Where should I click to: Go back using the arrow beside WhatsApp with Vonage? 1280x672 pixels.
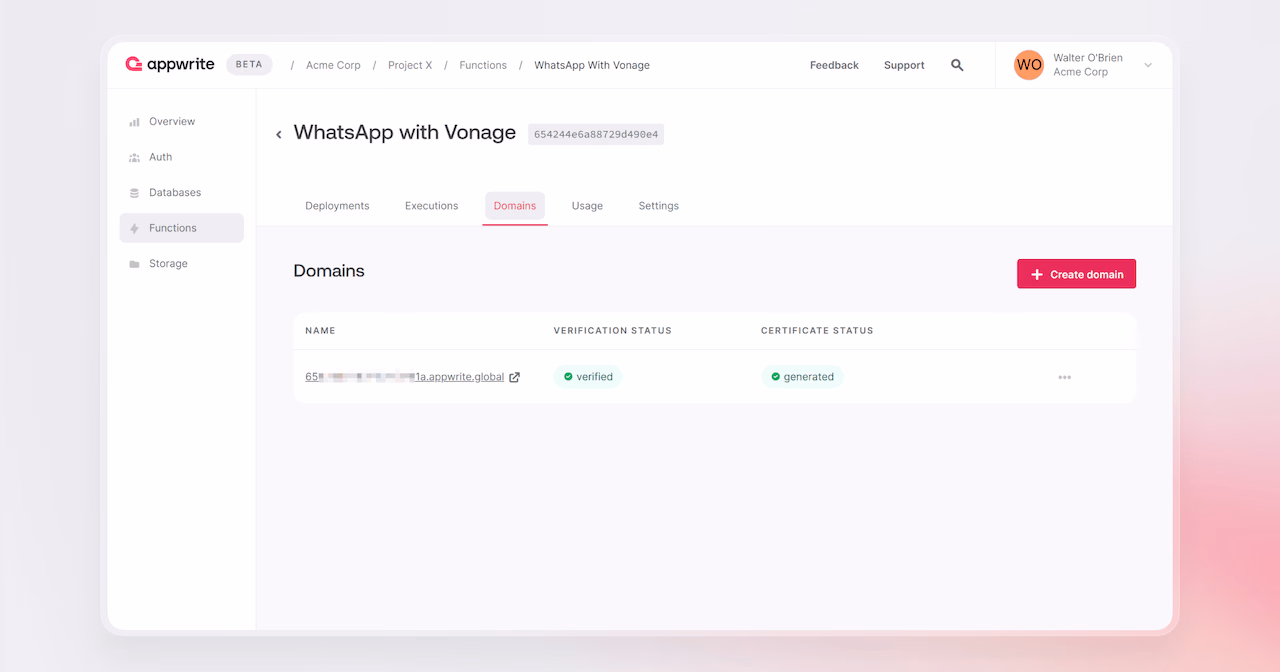click(279, 134)
